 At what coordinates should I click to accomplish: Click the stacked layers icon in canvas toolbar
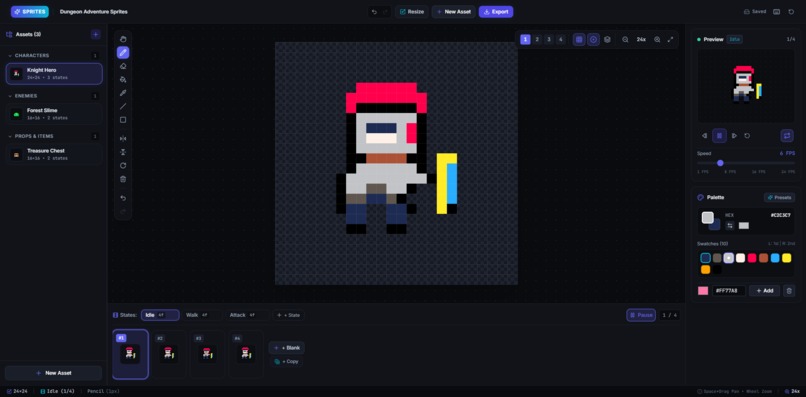pyautogui.click(x=607, y=40)
